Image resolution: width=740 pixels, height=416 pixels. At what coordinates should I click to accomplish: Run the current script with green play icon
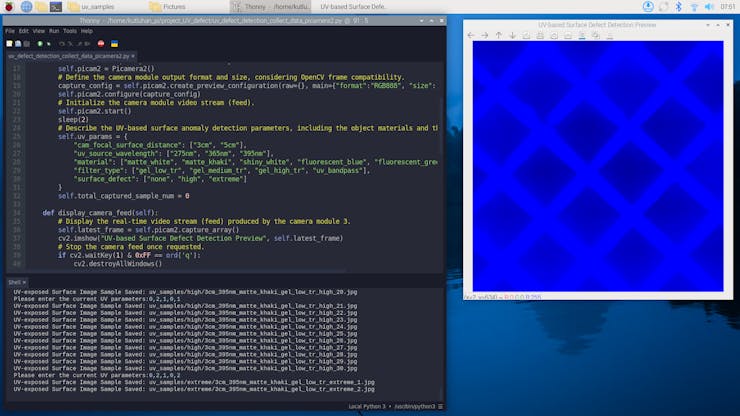[x=40, y=43]
